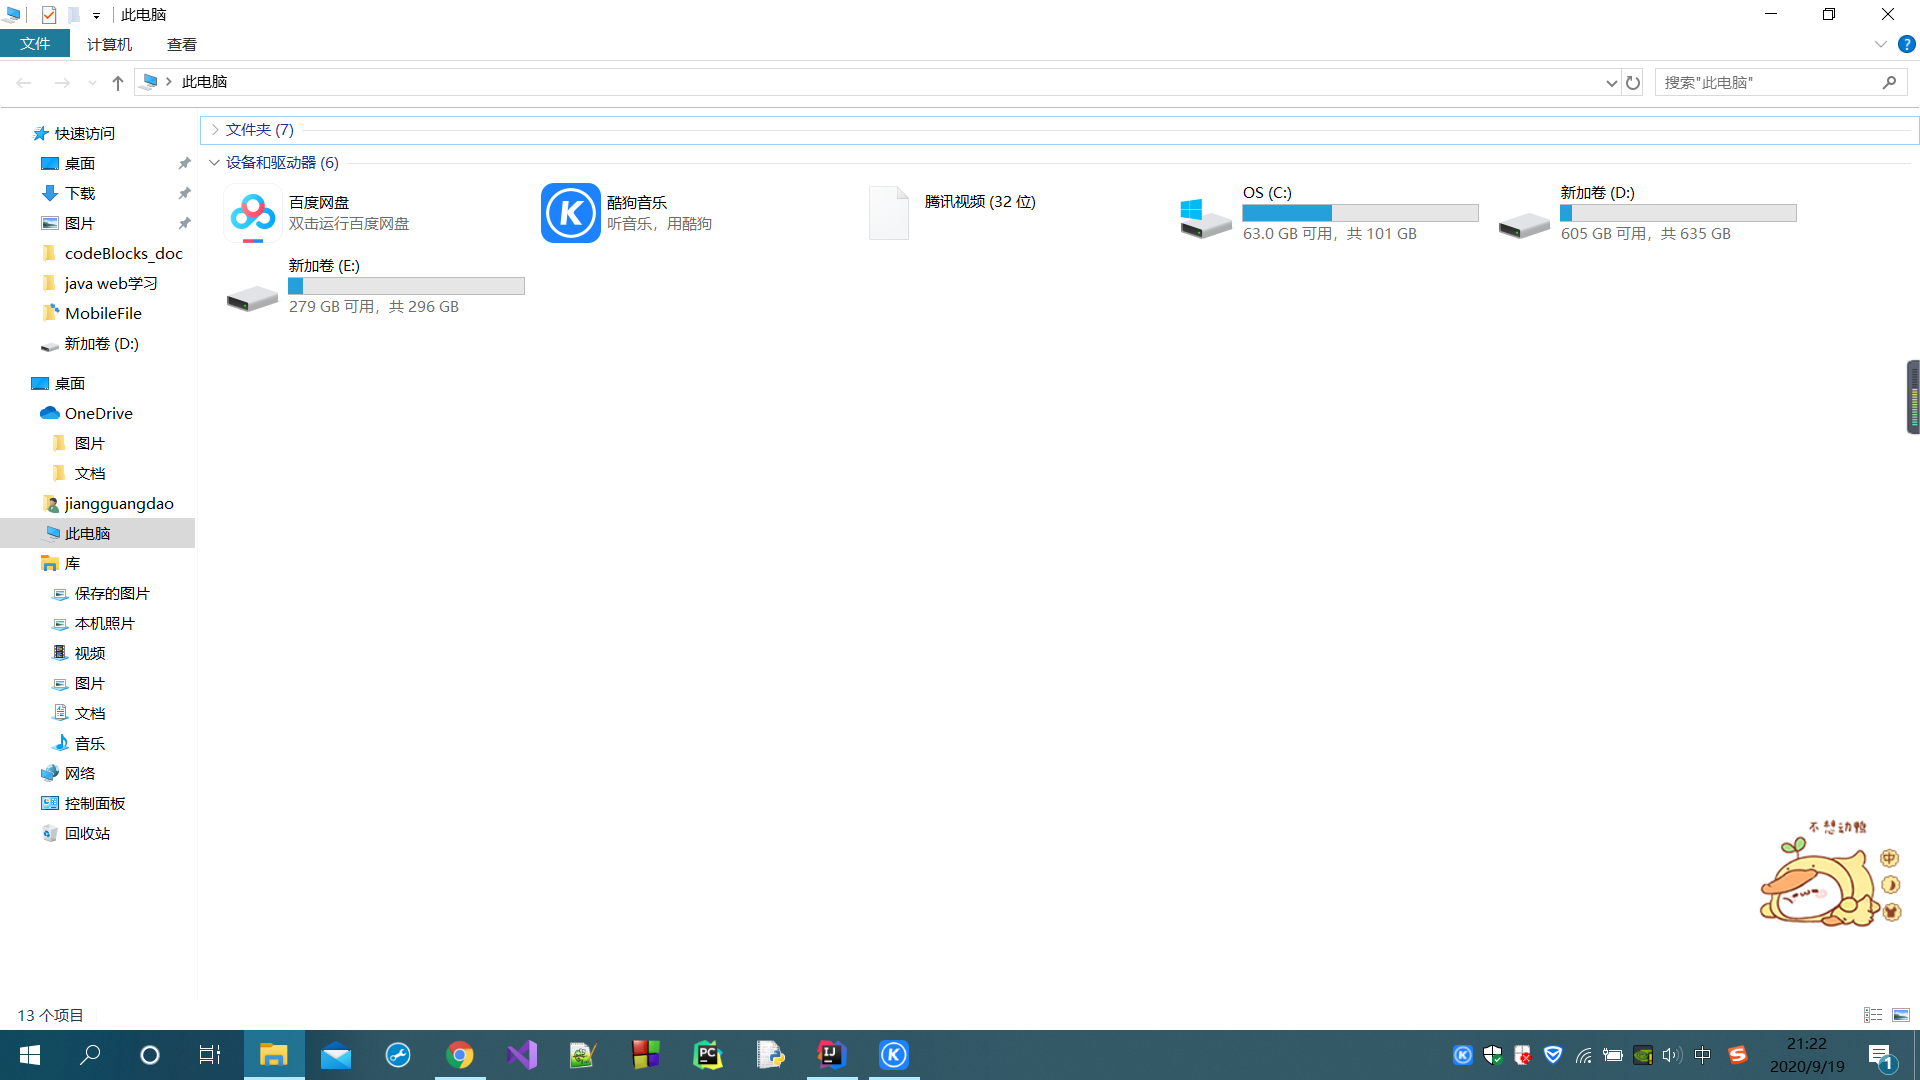Switch to details view in status bar
The image size is (1920, 1080).
[1873, 1015]
